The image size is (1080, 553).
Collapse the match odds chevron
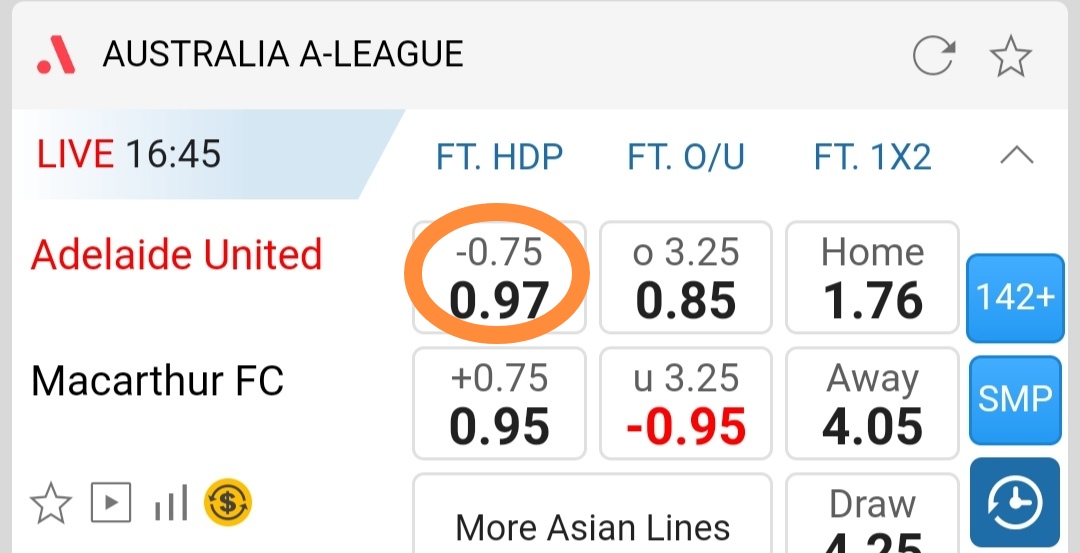point(1017,155)
